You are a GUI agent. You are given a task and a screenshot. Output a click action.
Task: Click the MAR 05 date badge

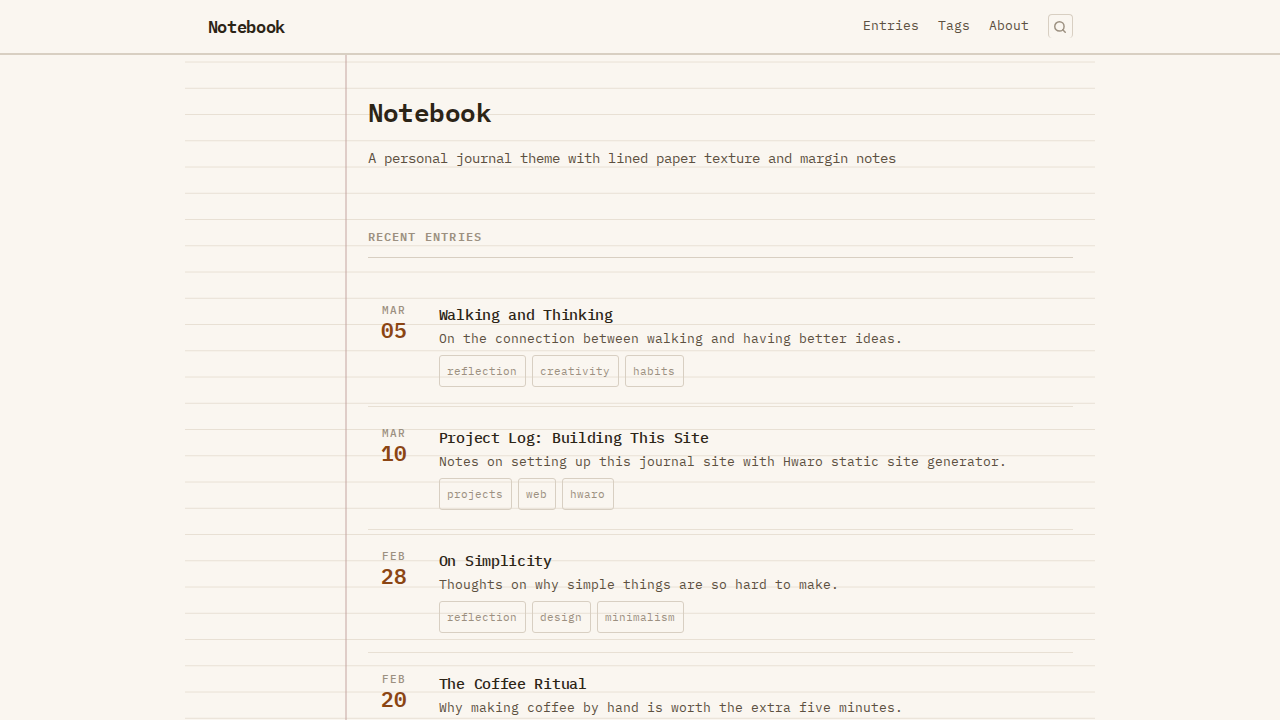(x=393, y=323)
